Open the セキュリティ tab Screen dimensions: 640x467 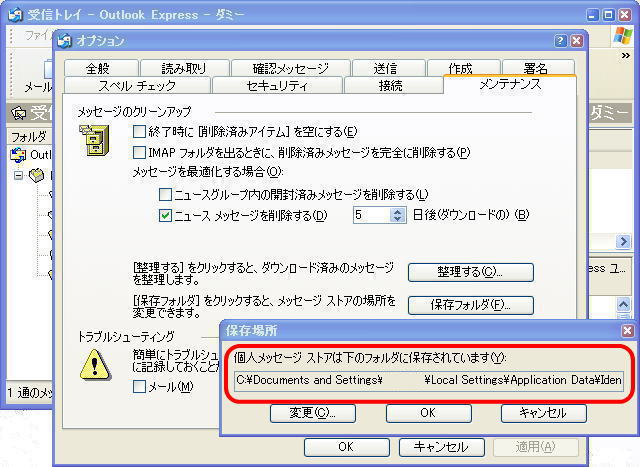277,85
